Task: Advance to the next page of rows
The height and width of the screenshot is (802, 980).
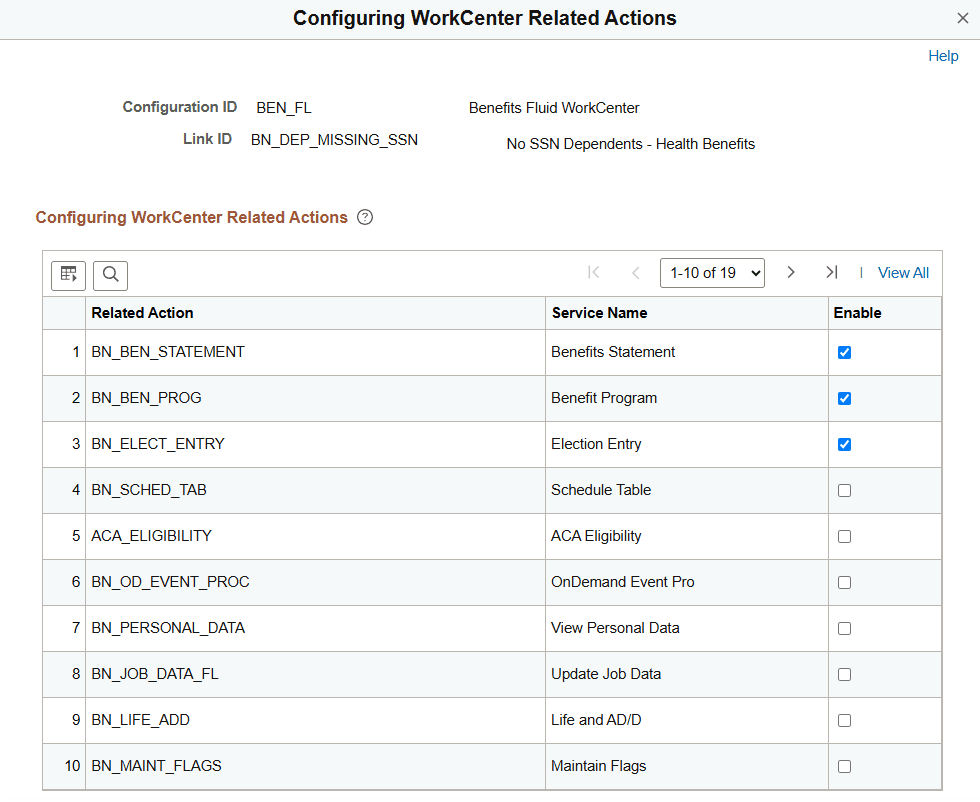Action: (x=791, y=272)
